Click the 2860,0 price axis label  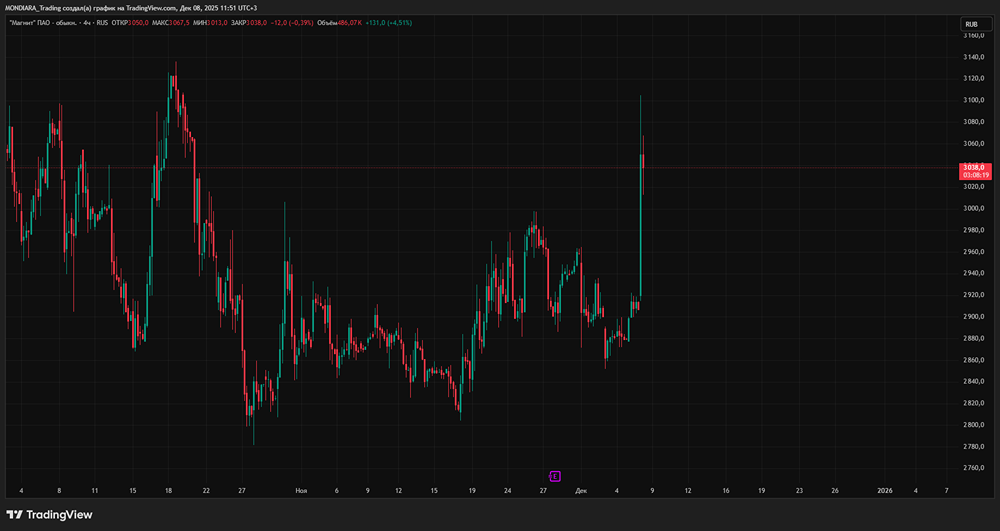tap(975, 360)
